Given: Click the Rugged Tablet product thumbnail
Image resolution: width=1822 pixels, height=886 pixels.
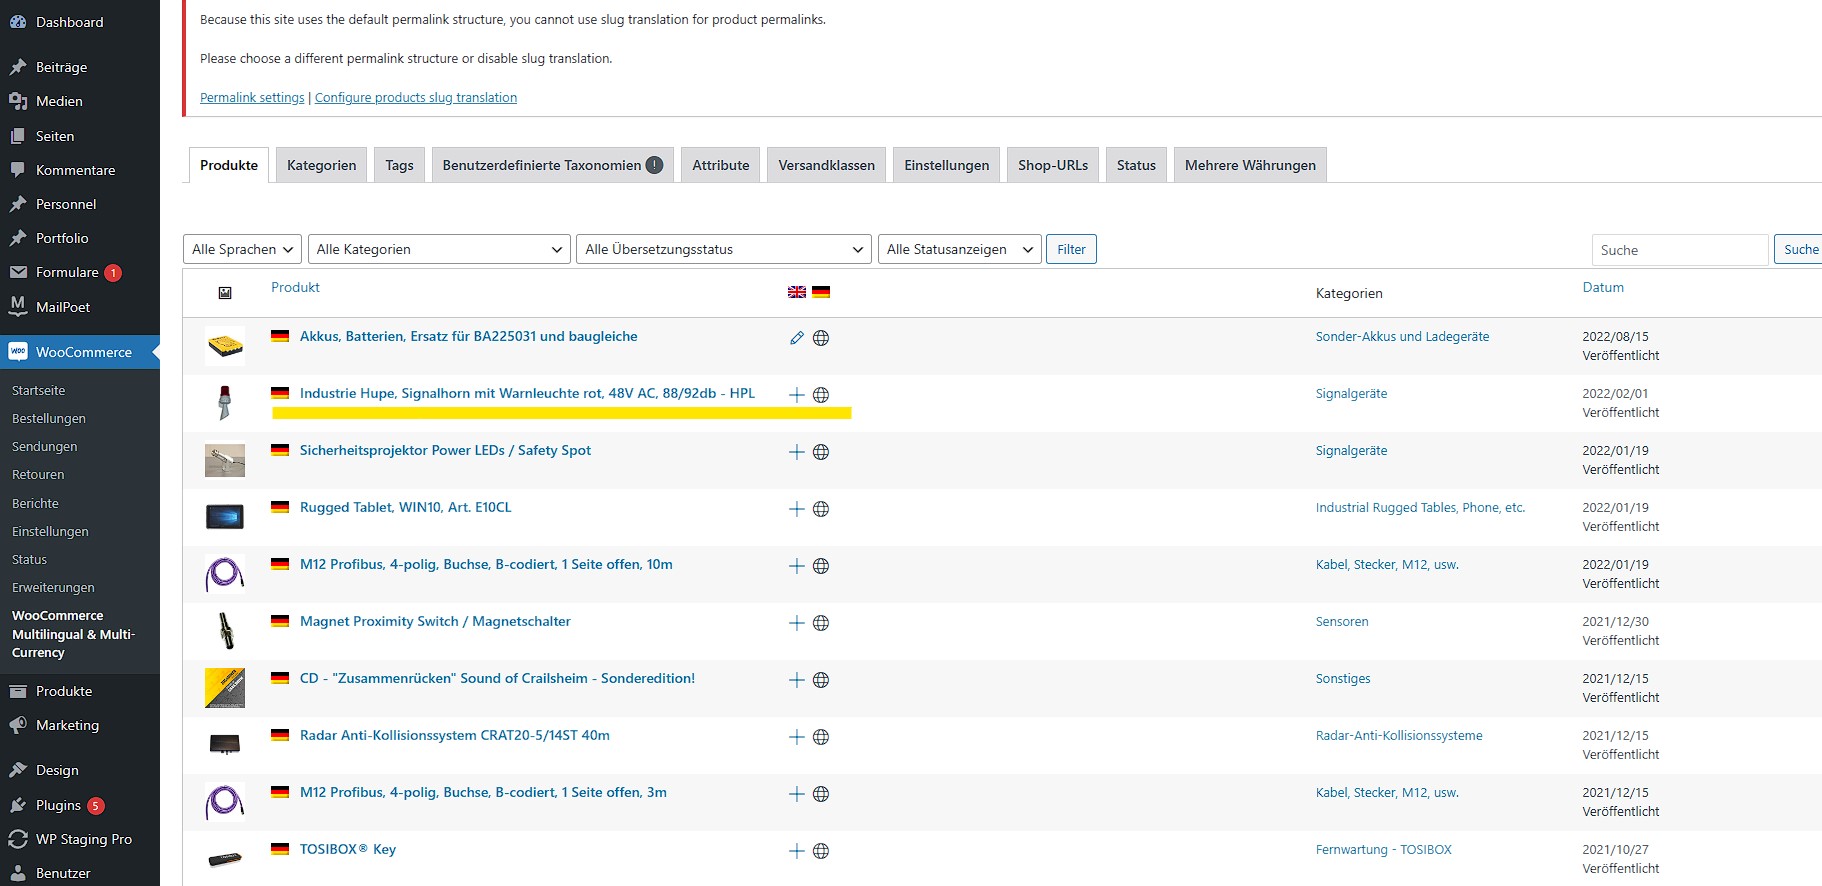Looking at the screenshot, I should [x=225, y=517].
